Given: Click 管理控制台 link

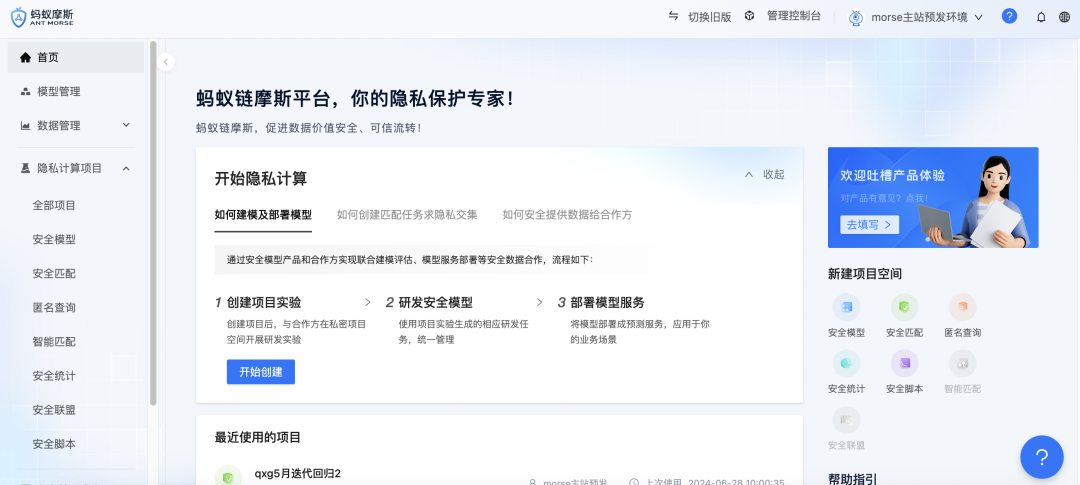Looking at the screenshot, I should point(793,16).
